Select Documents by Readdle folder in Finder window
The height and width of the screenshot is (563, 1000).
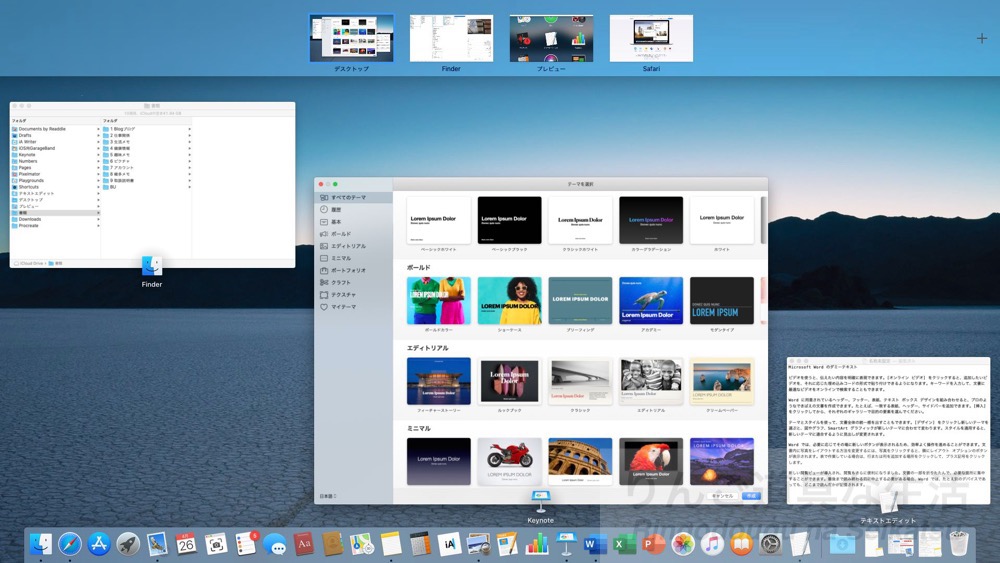[x=55, y=129]
